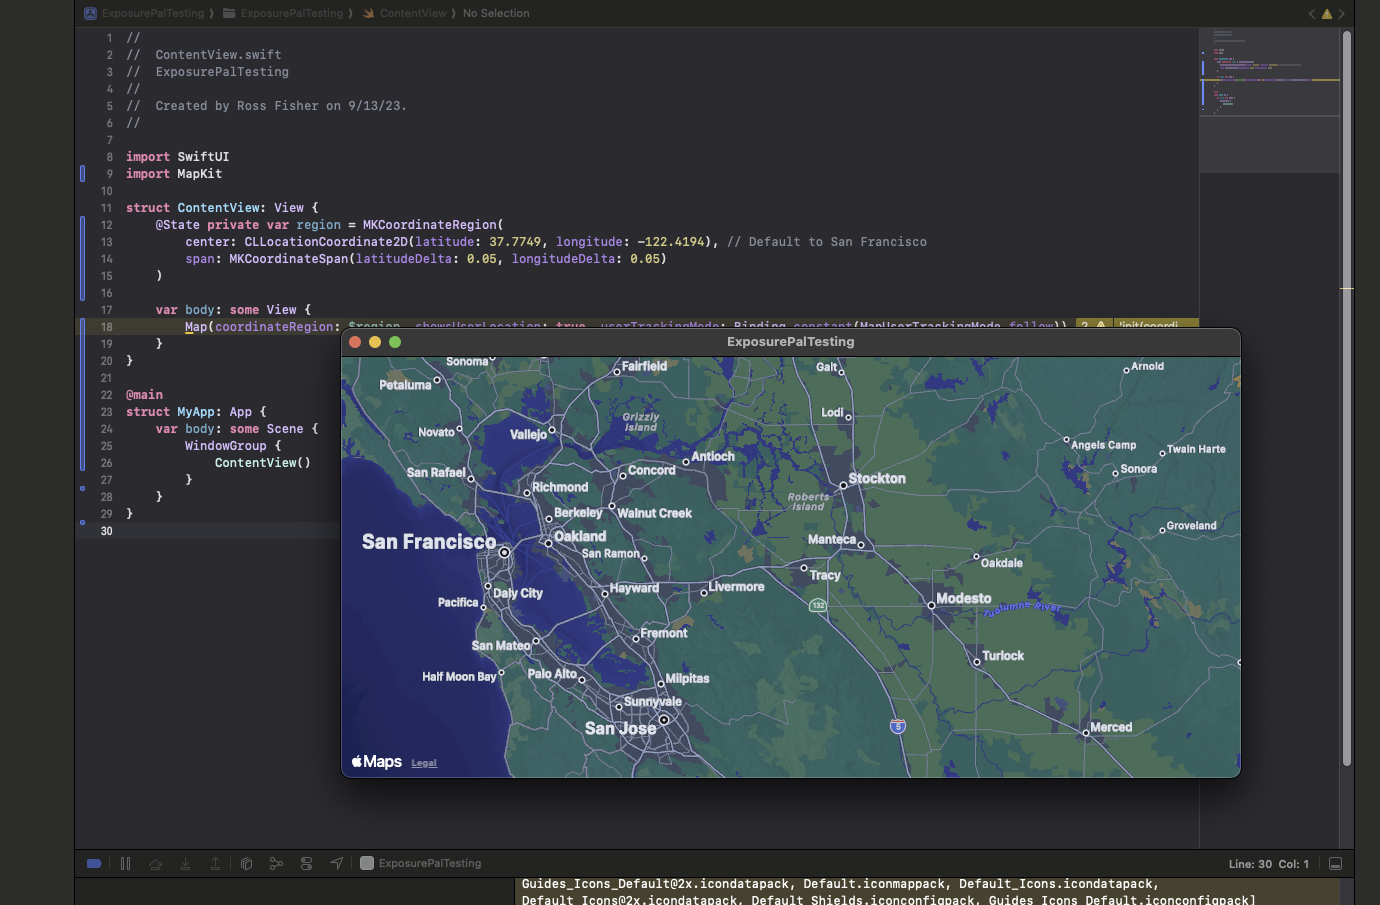1380x905 pixels.
Task: Minimize the ExposurePalTesting map window
Action: point(375,342)
